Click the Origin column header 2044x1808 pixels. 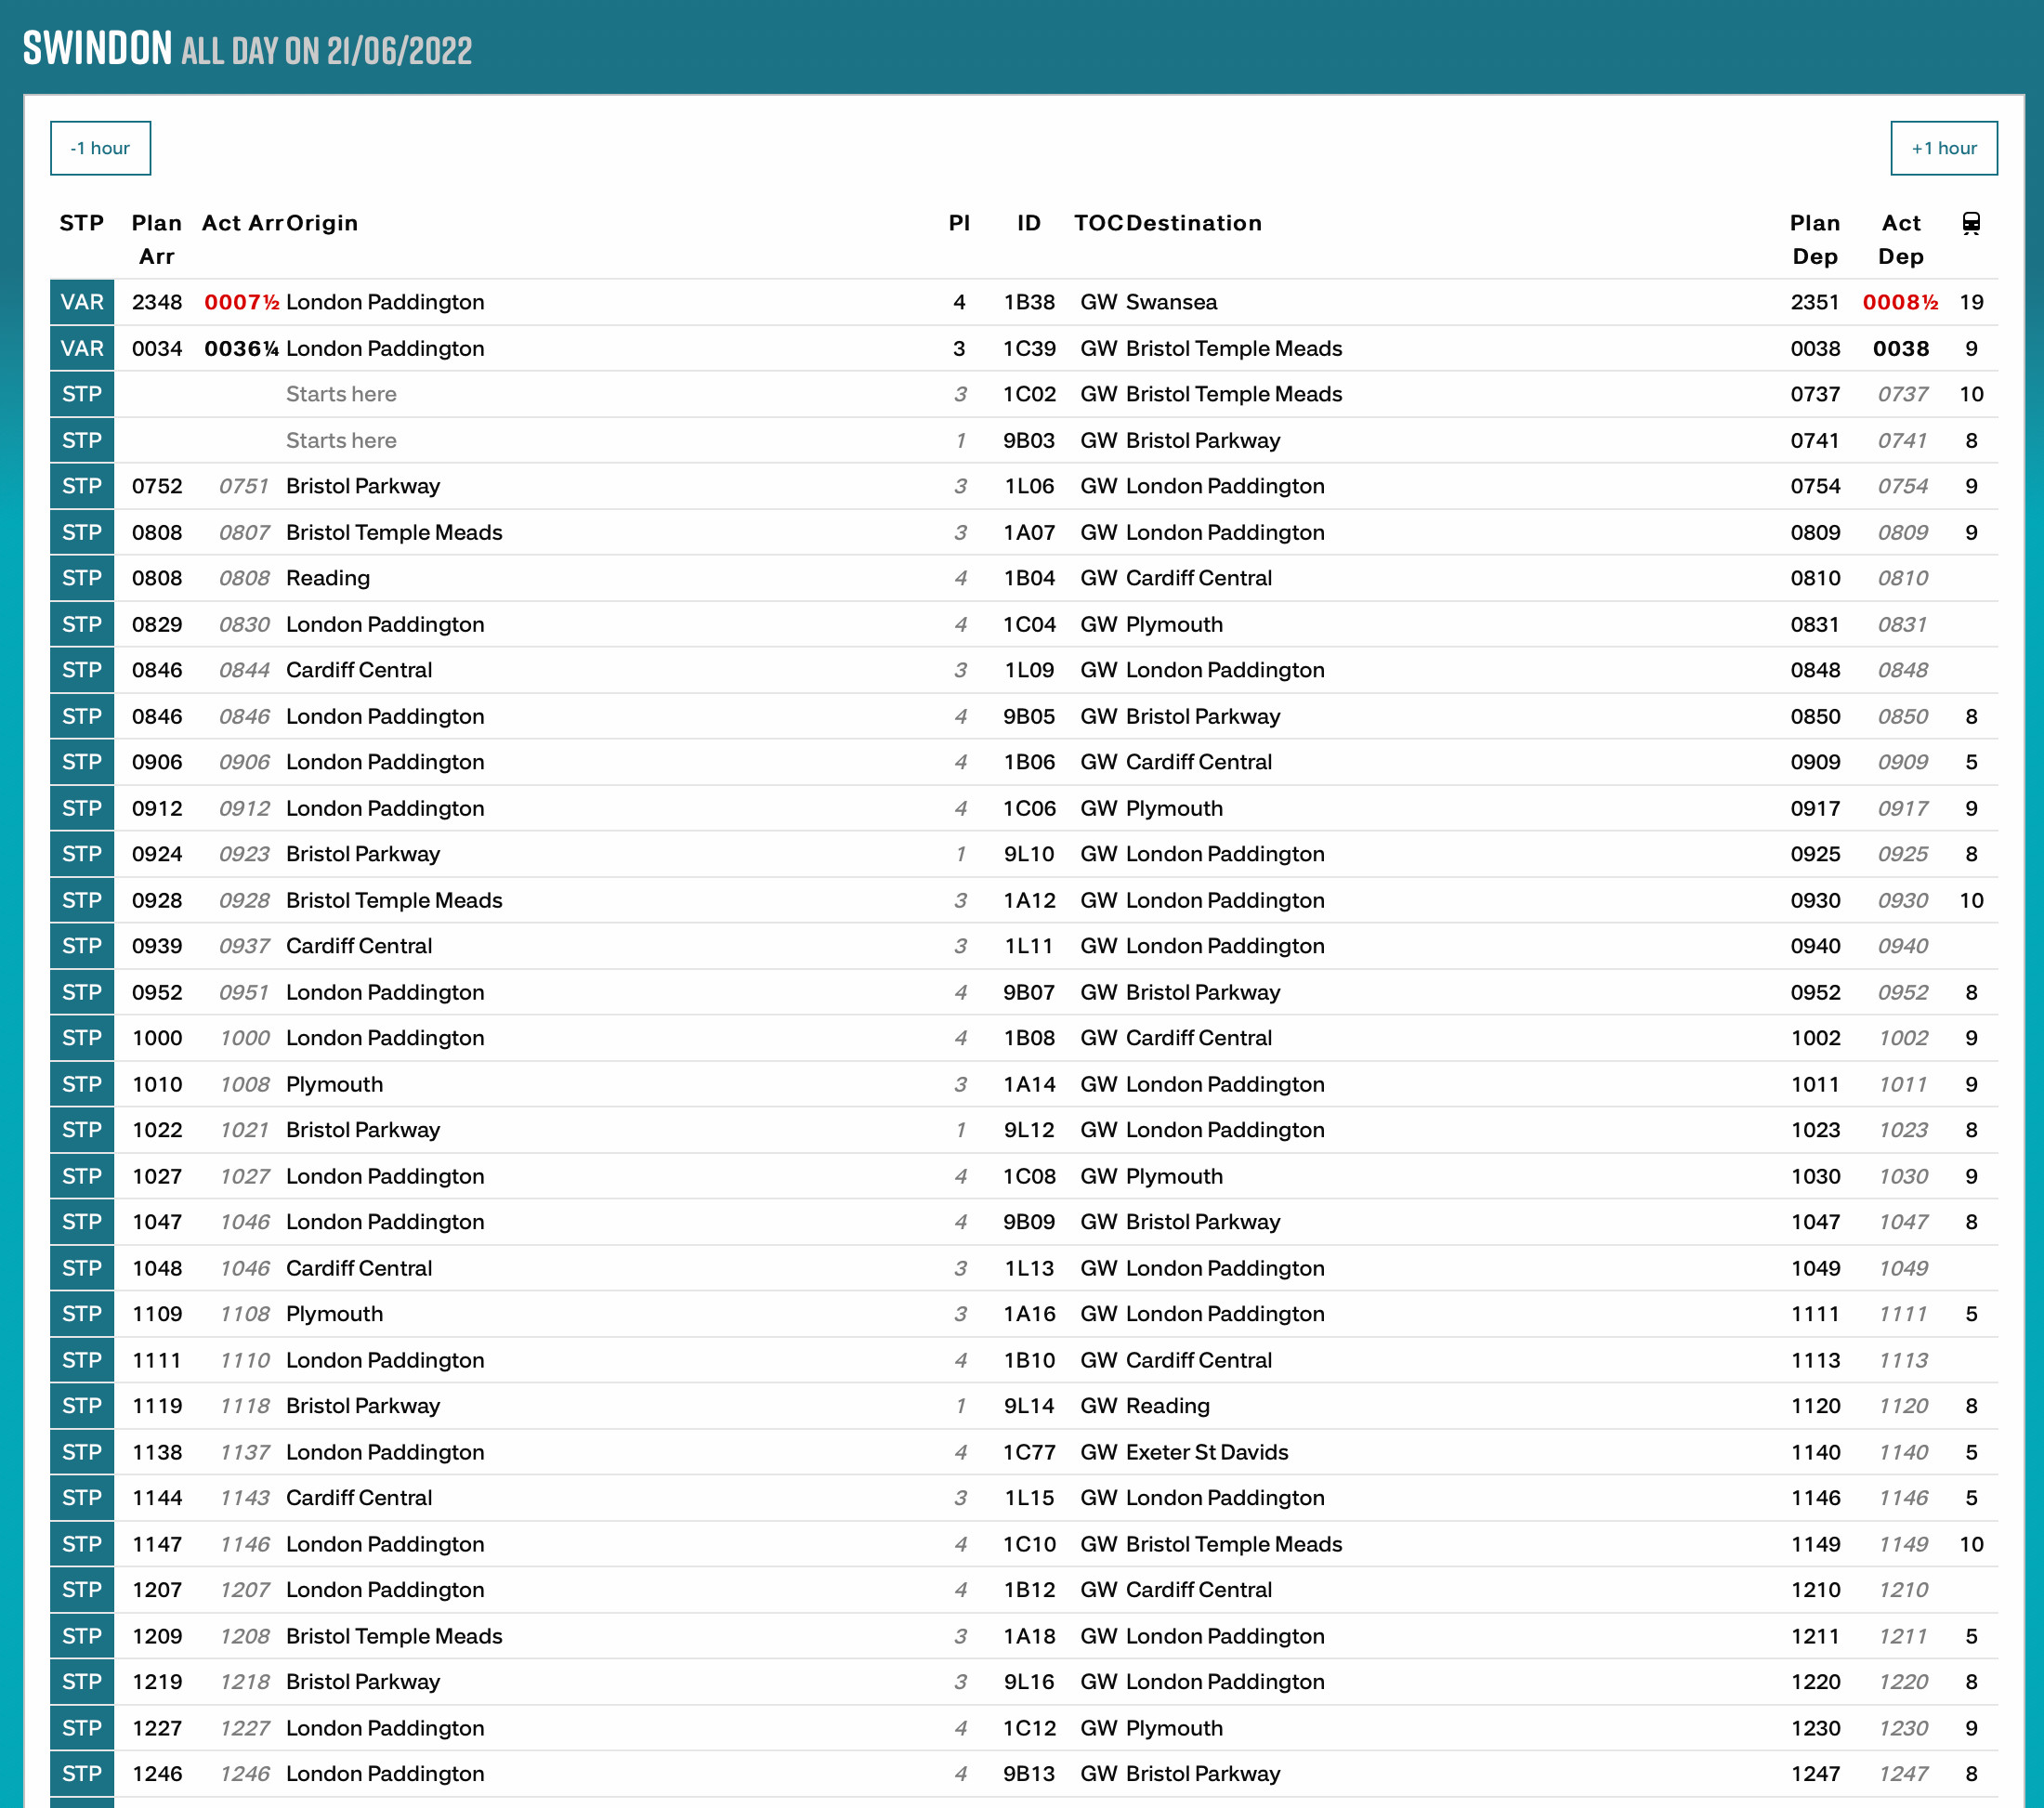(322, 223)
